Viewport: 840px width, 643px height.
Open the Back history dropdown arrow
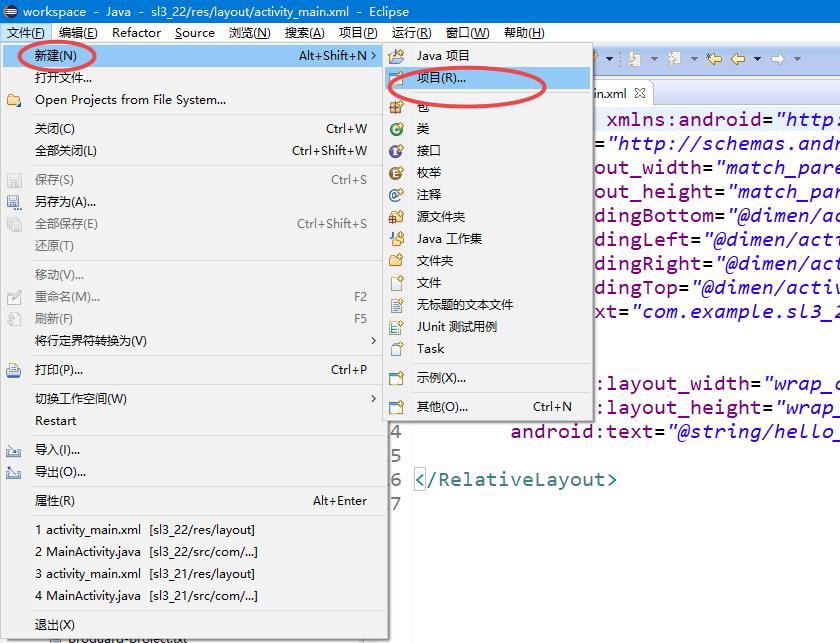758,59
